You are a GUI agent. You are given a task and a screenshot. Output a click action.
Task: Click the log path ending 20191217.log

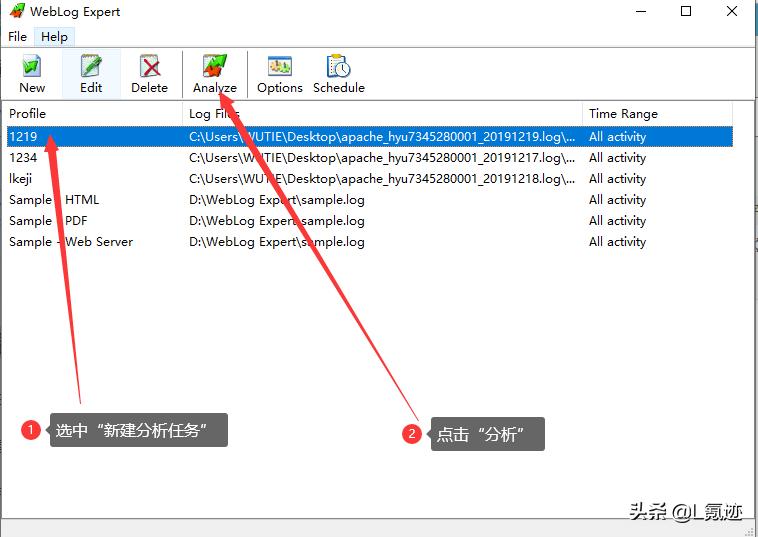[382, 158]
